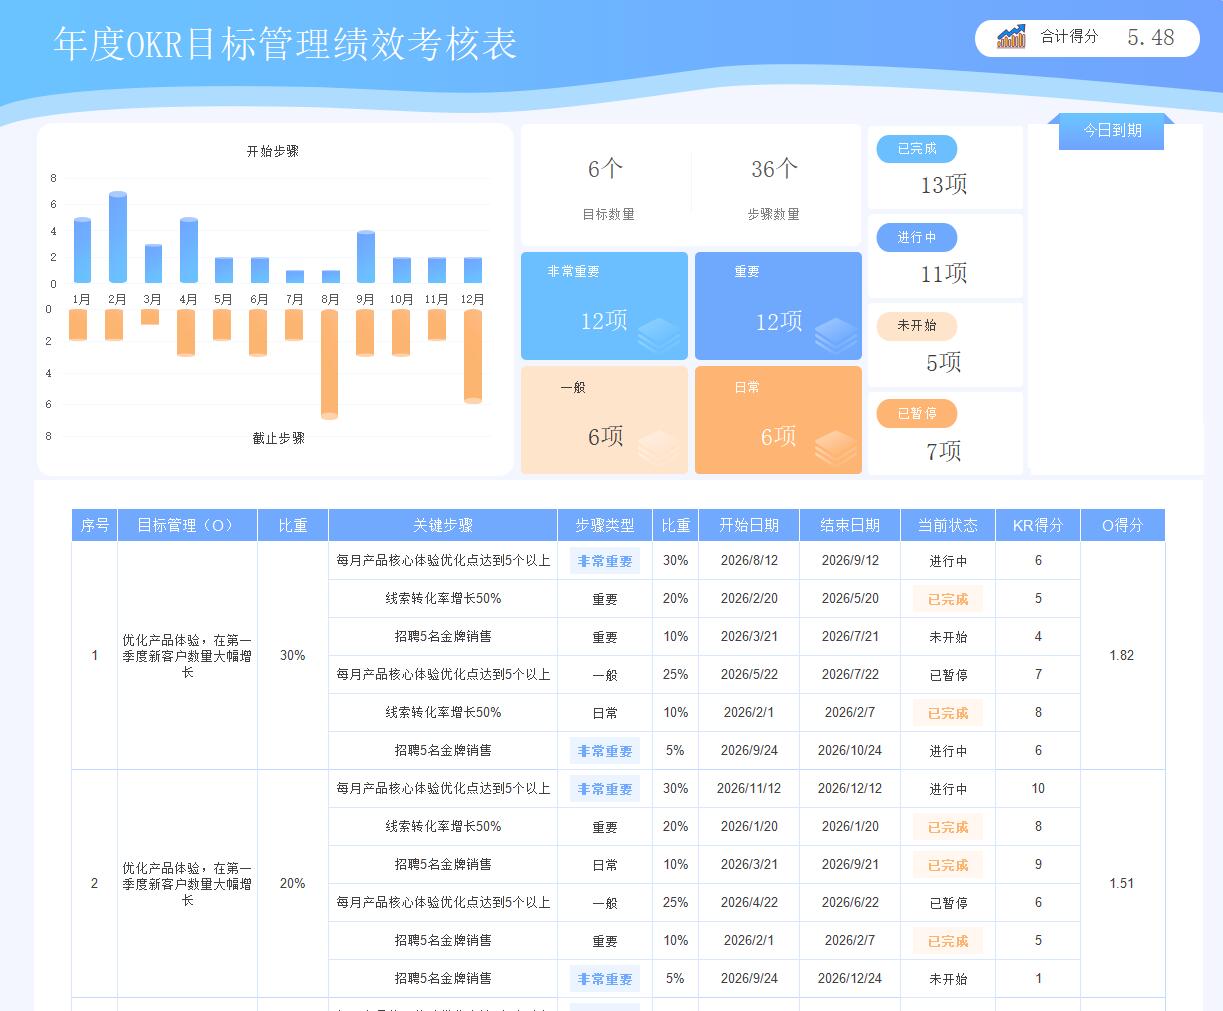The height and width of the screenshot is (1011, 1223).
Task: Click the bar chart icon beside 合计得分
Action: (x=1011, y=38)
